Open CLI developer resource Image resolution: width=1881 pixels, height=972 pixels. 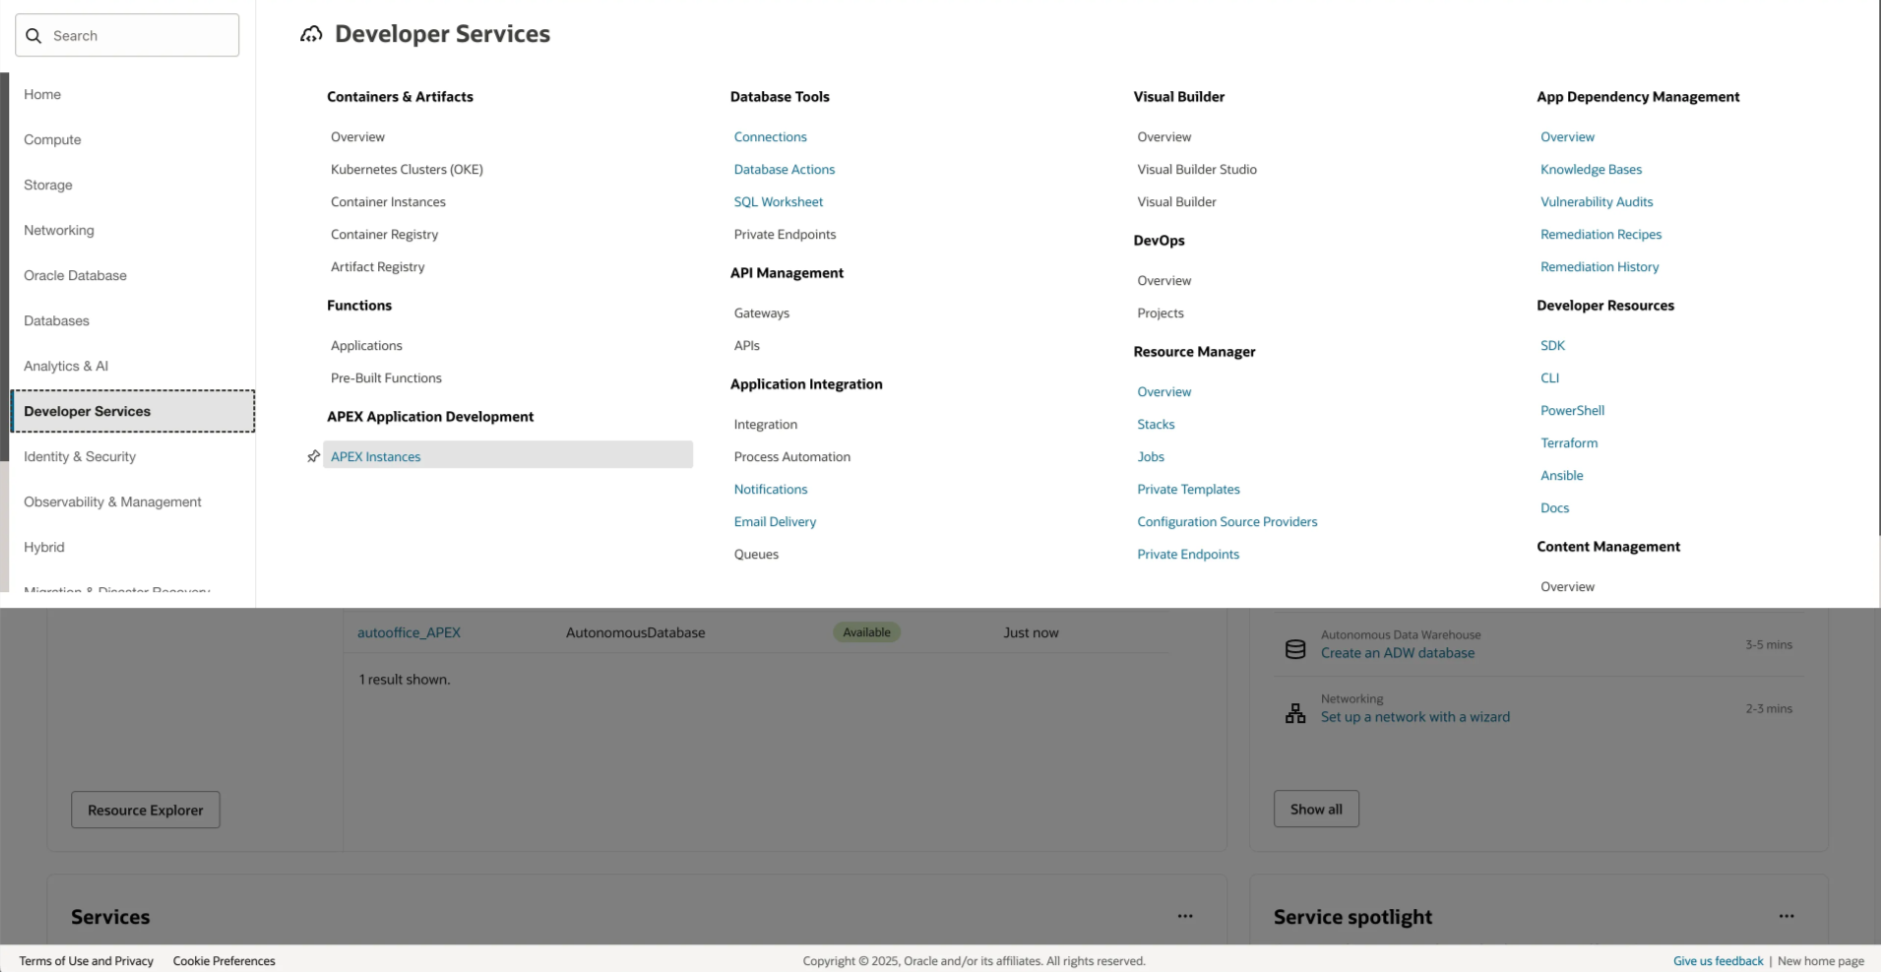click(1549, 378)
